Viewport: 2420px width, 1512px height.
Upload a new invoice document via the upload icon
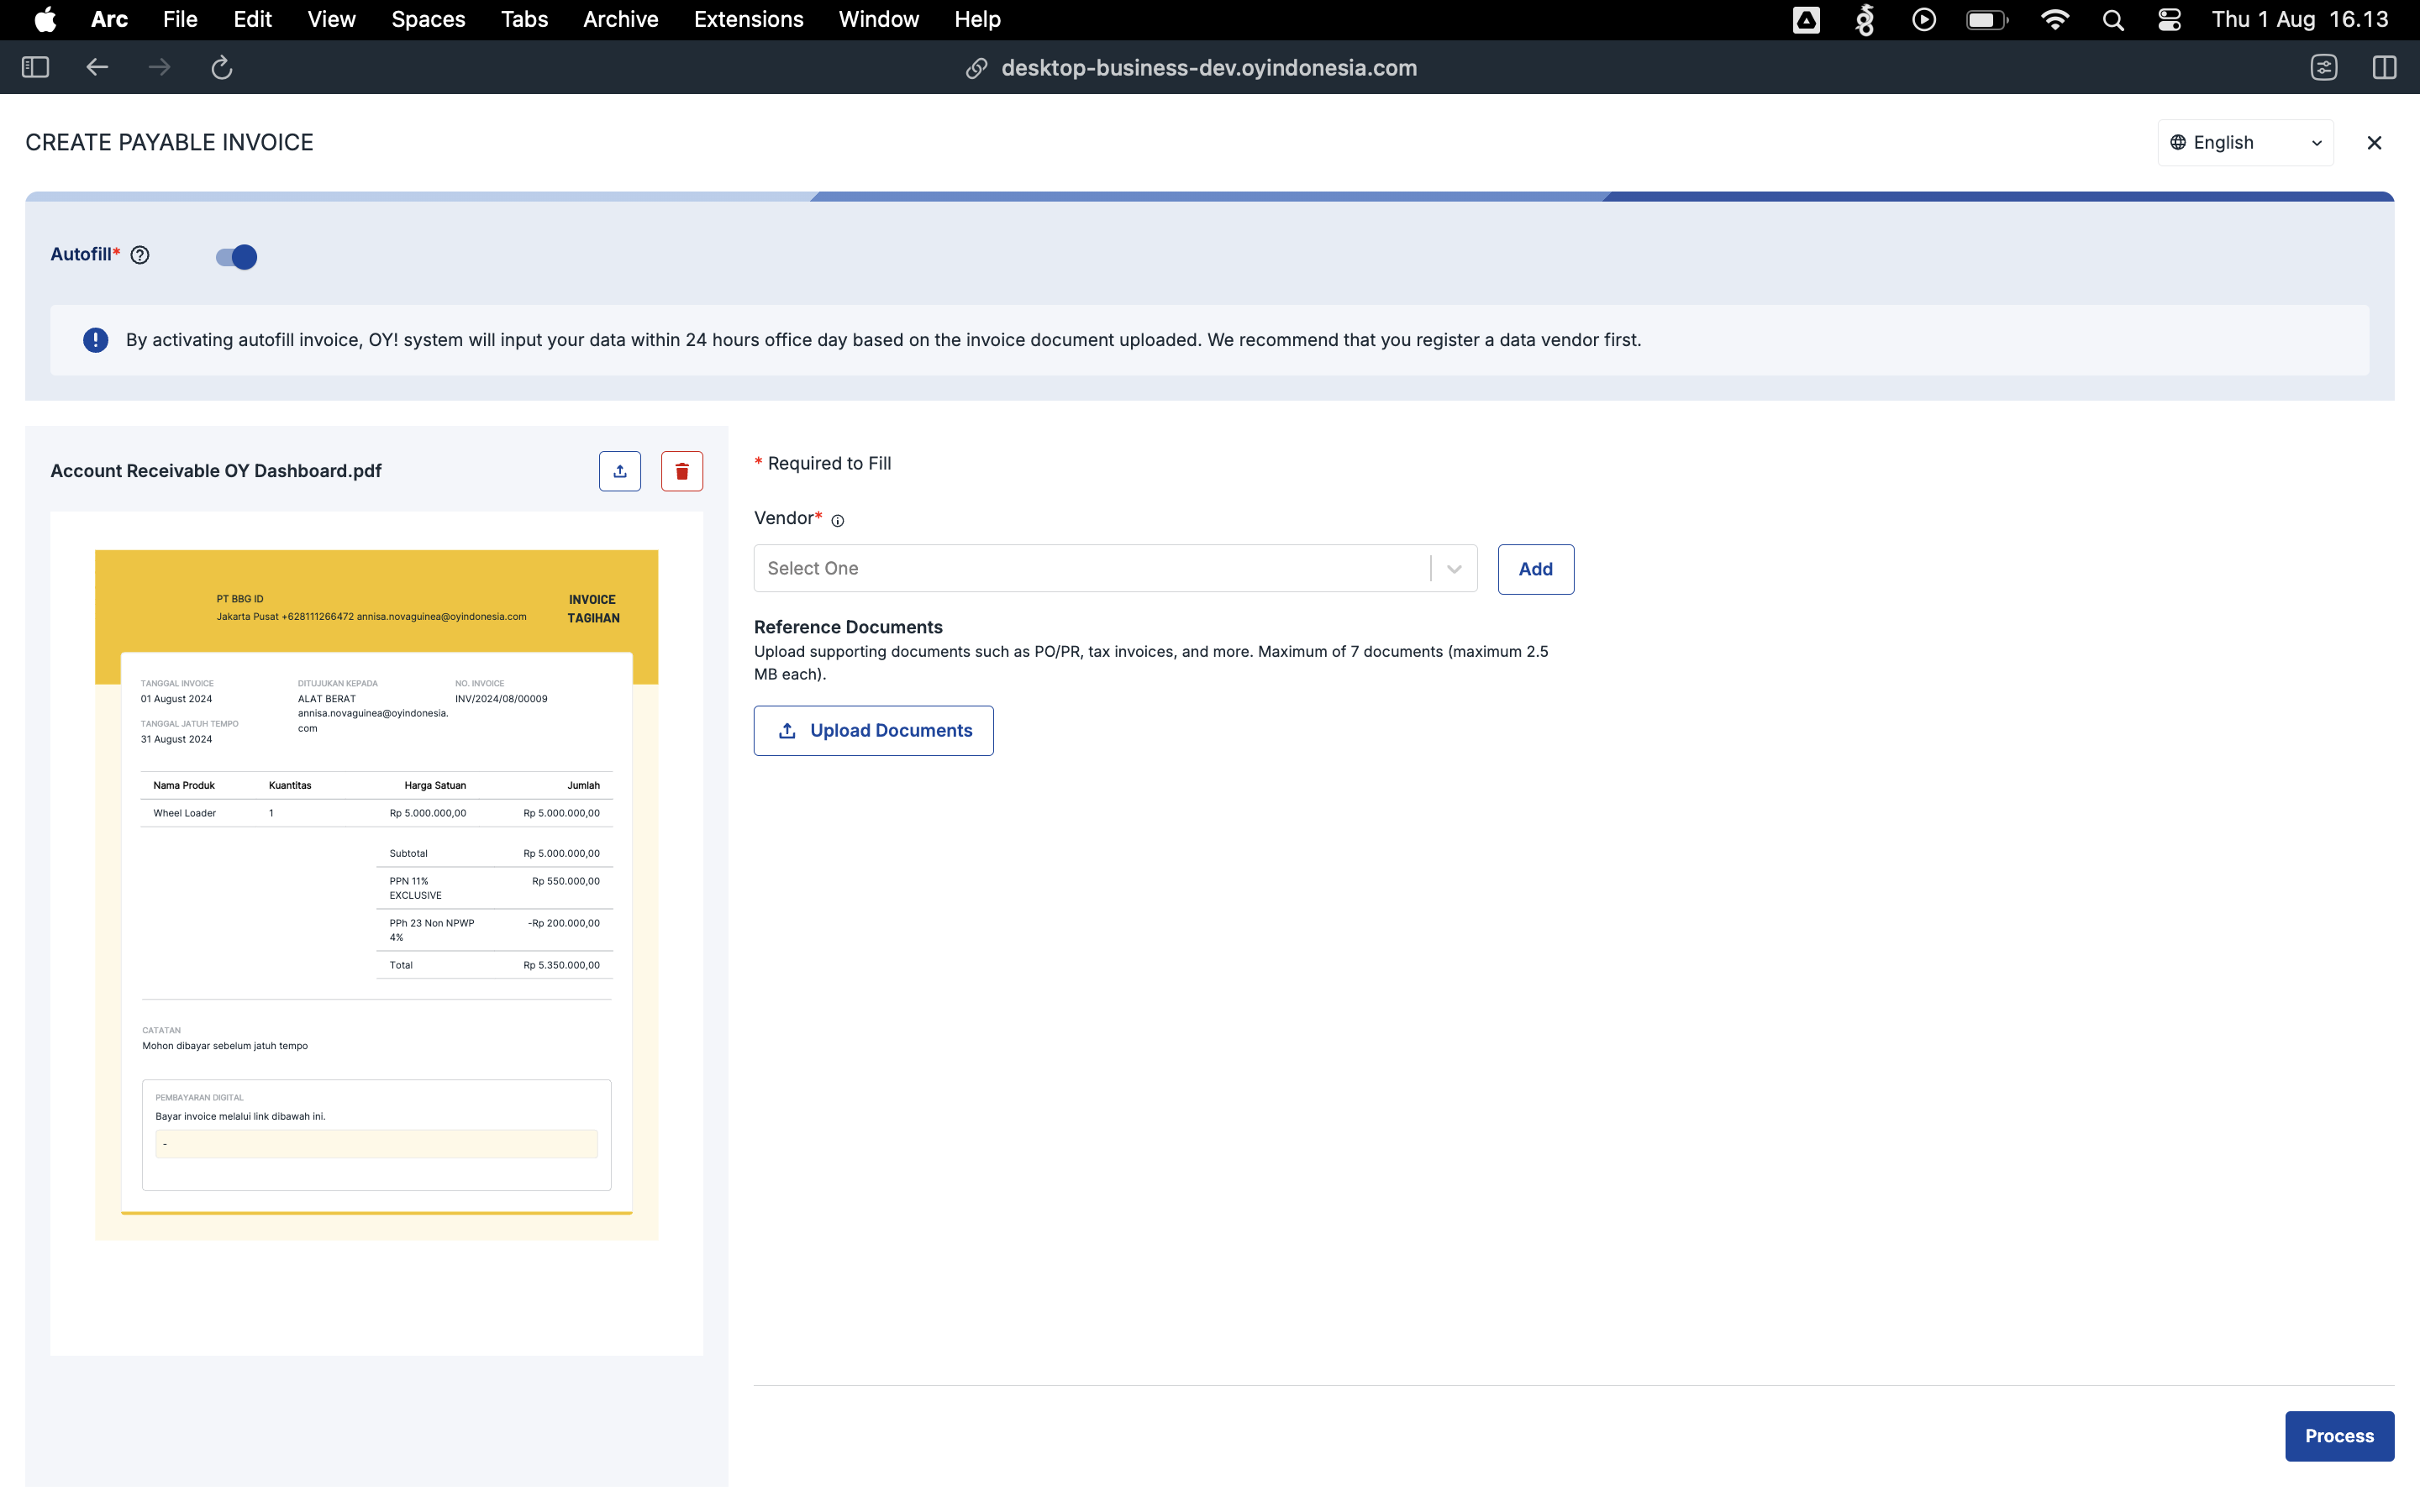click(x=619, y=470)
